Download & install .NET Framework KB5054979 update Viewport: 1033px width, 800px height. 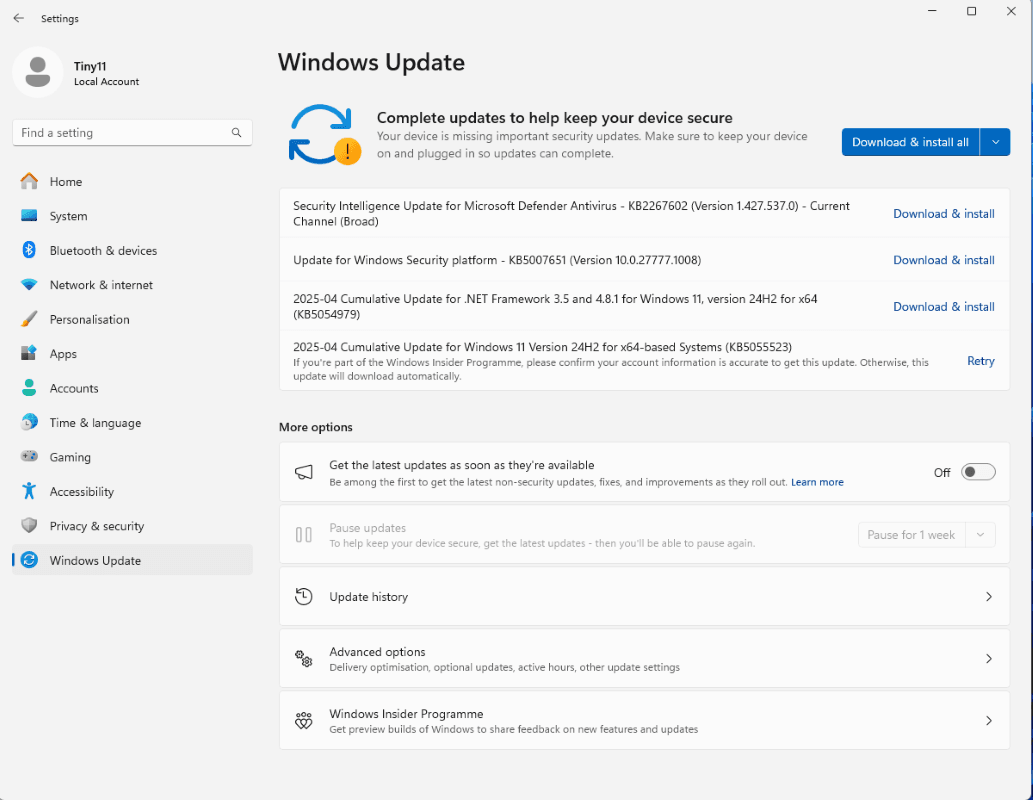pyautogui.click(x=943, y=306)
